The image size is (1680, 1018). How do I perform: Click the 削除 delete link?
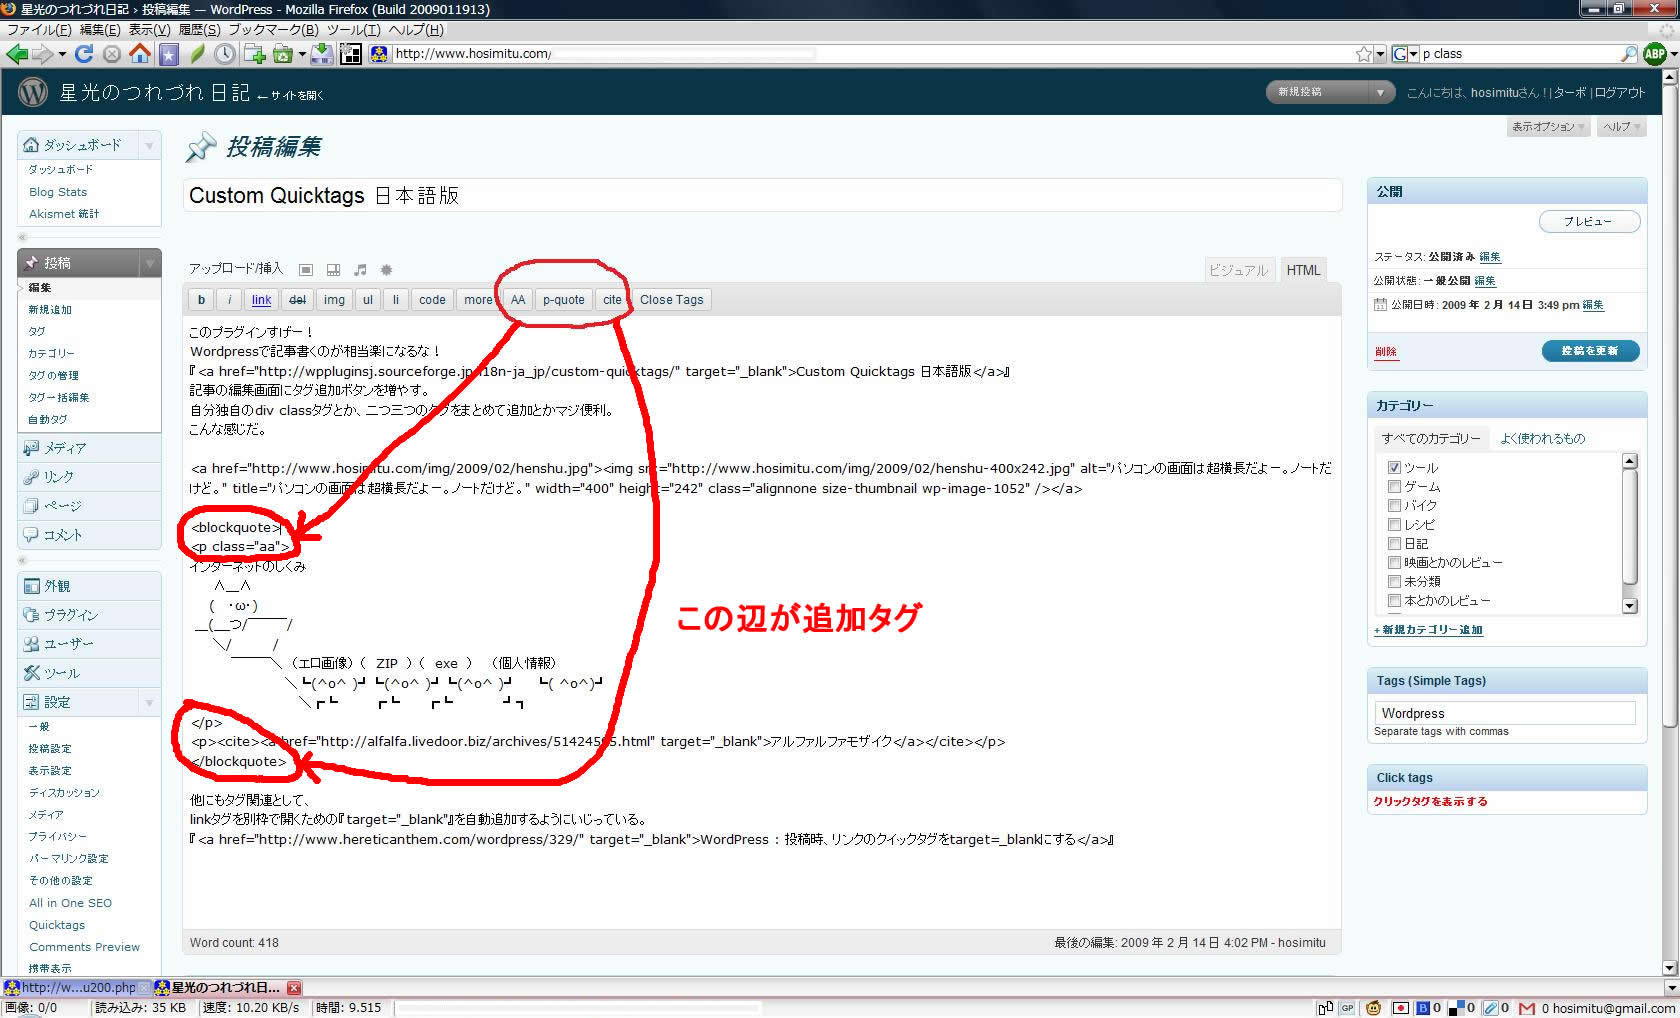pos(1385,352)
